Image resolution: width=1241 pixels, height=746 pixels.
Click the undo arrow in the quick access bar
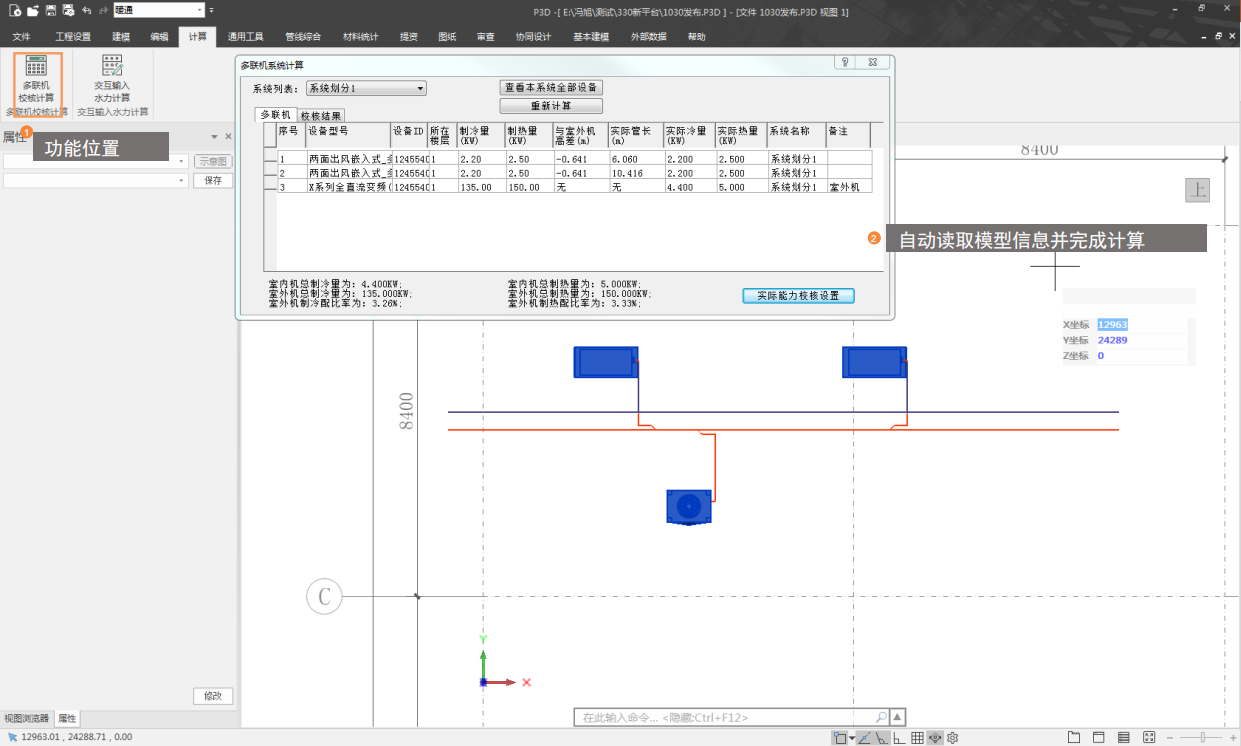[x=86, y=10]
